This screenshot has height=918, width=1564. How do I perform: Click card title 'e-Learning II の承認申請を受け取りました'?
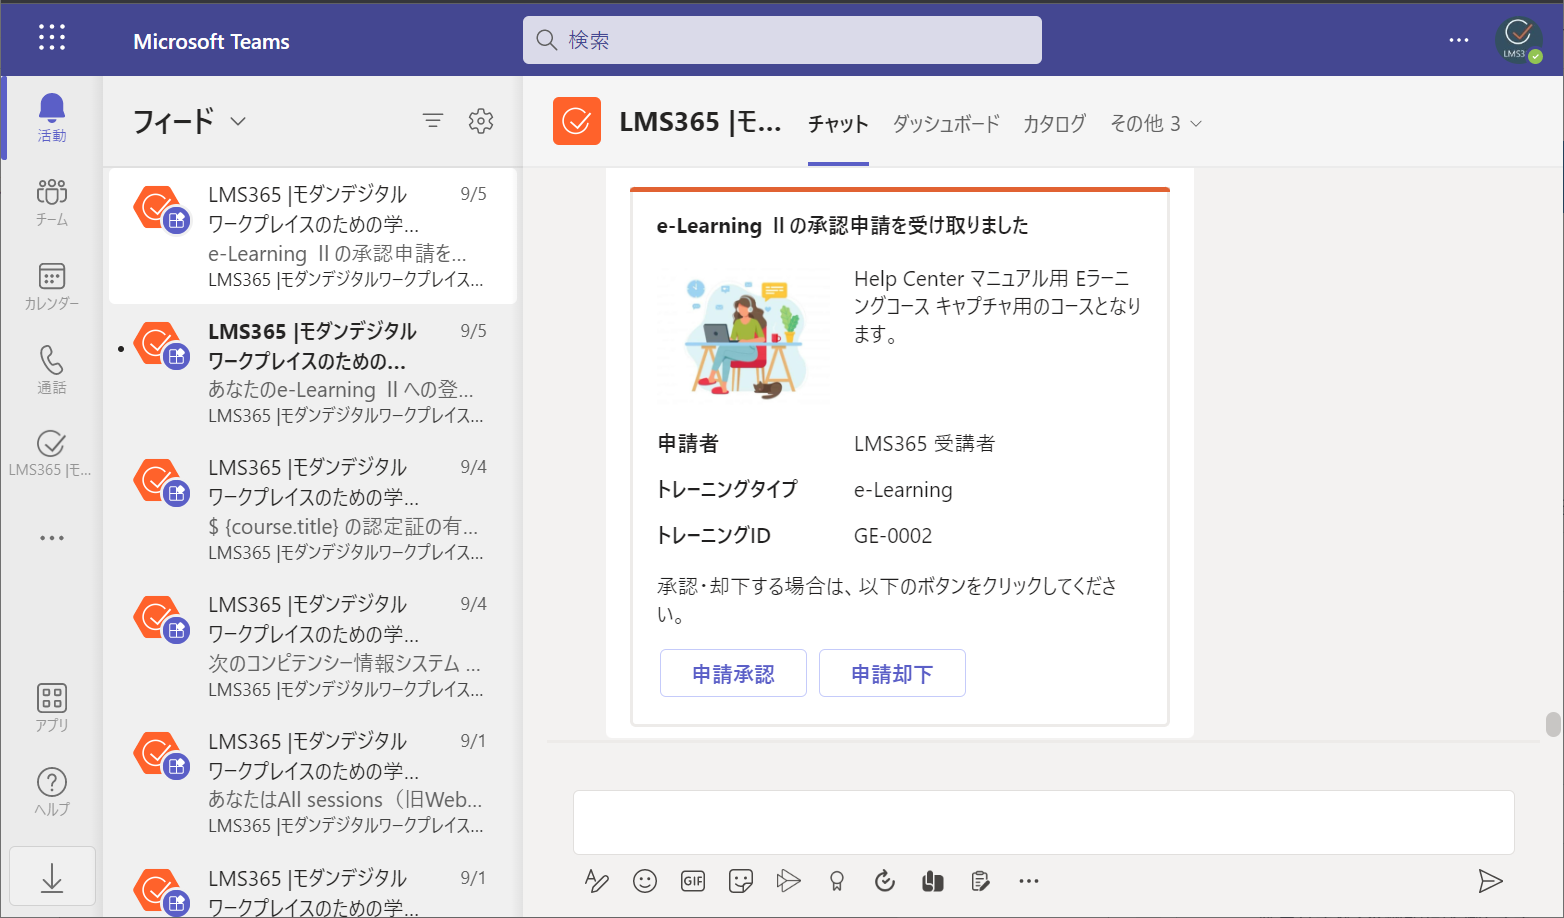[x=842, y=226]
